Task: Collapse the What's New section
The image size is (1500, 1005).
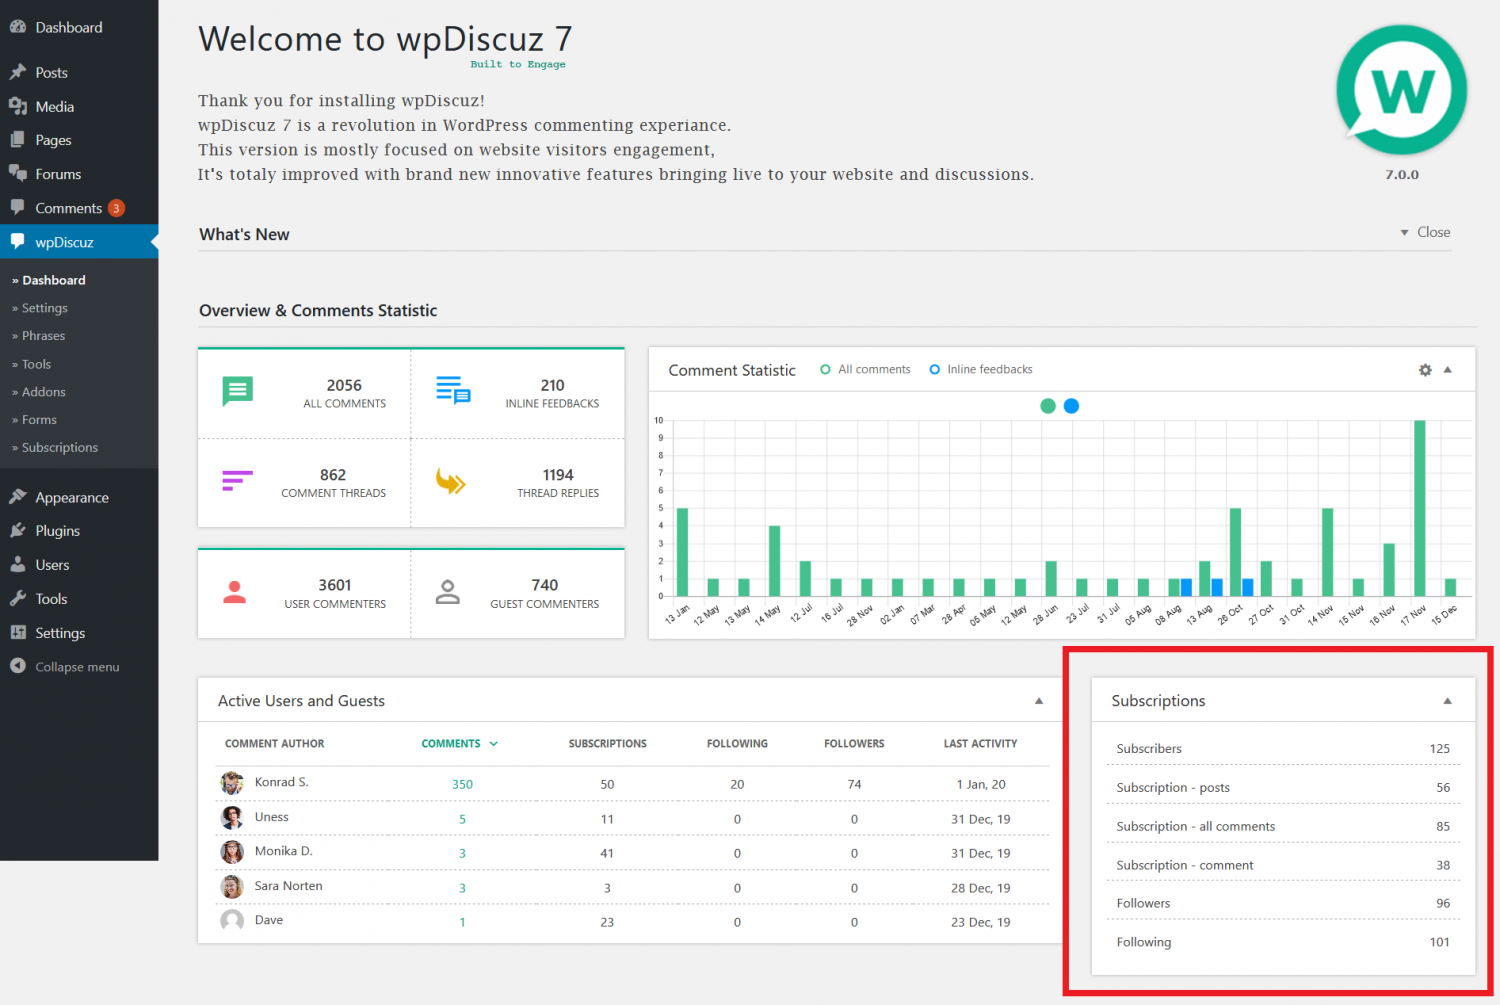Action: tap(1404, 231)
